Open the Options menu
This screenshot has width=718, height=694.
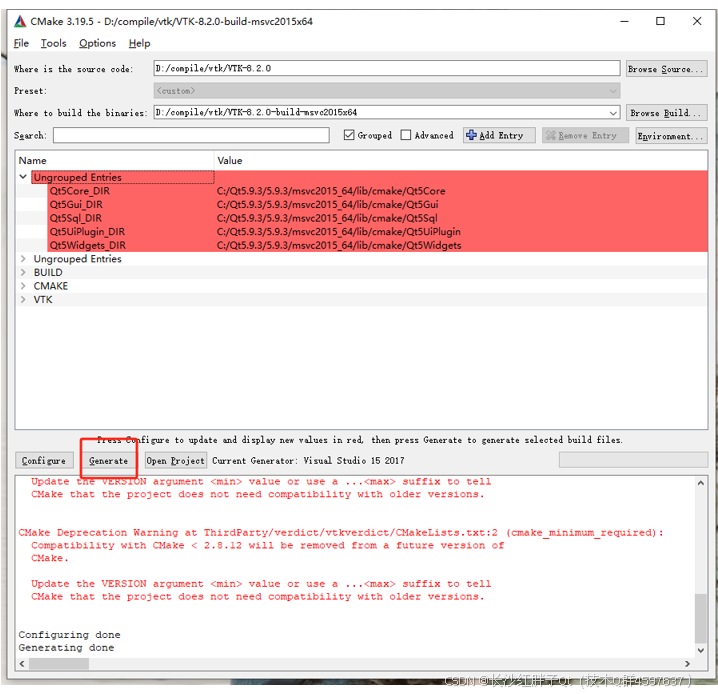(97, 43)
